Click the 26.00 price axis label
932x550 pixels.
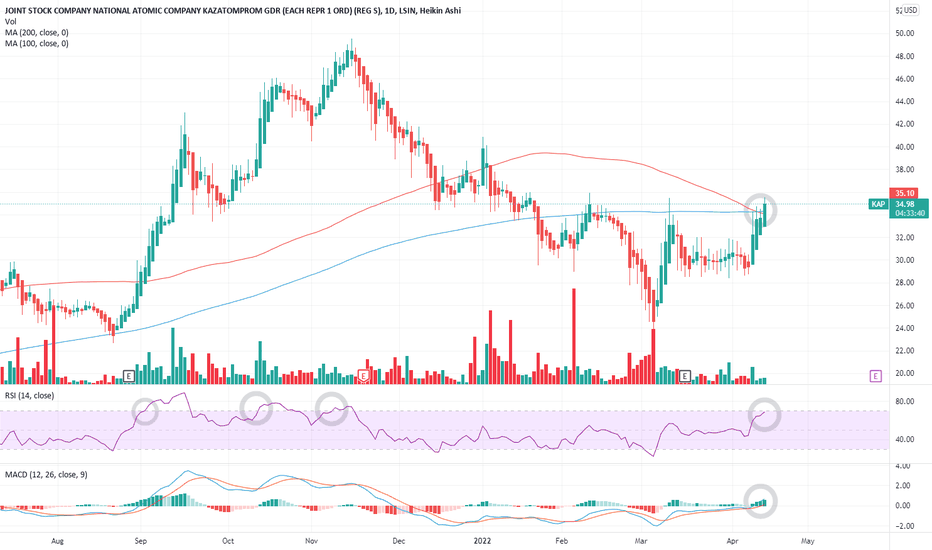[905, 306]
